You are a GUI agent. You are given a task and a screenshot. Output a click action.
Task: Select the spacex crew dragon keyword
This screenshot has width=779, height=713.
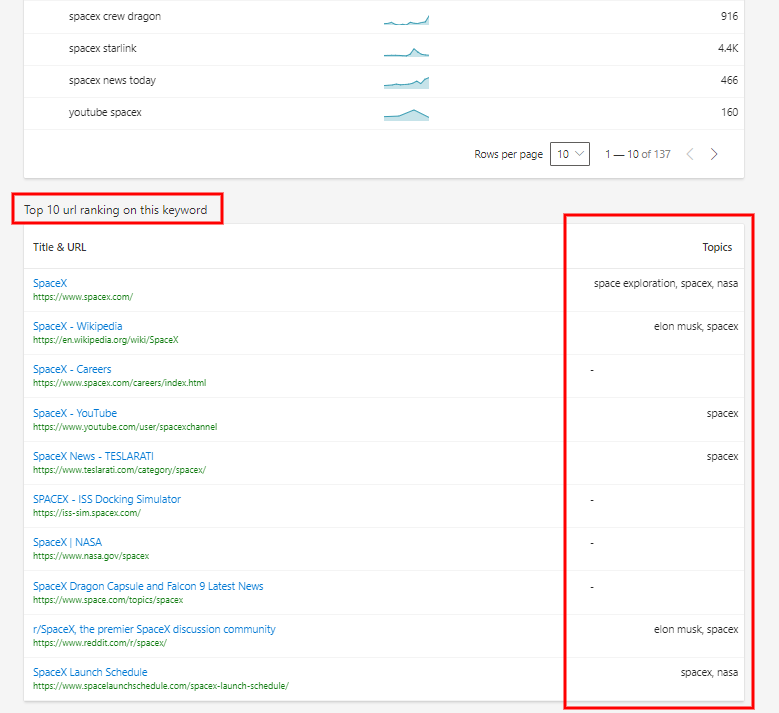115,16
